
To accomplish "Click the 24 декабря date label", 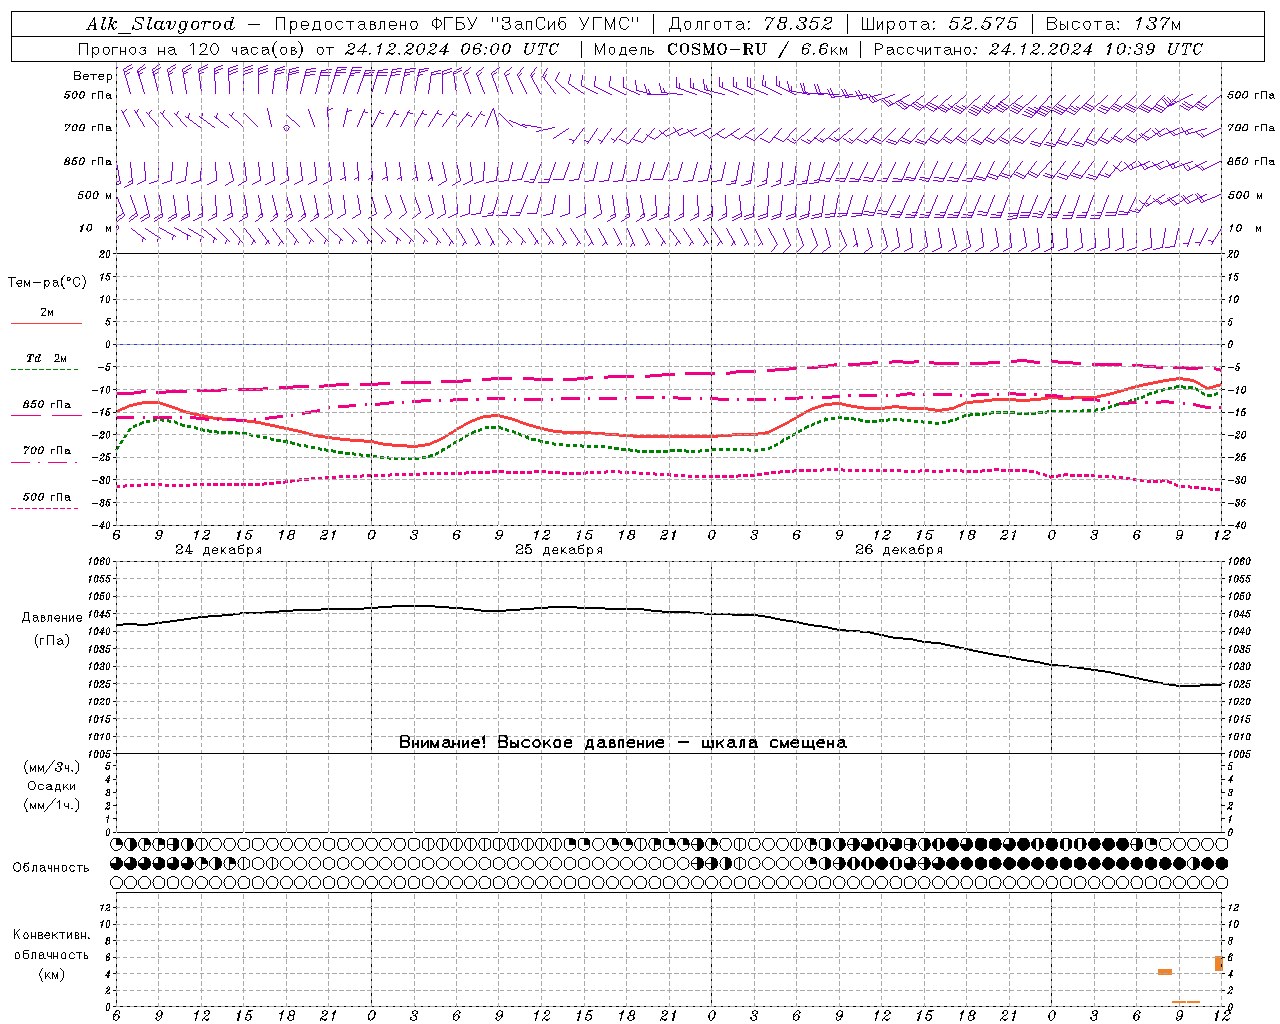I will coord(219,550).
